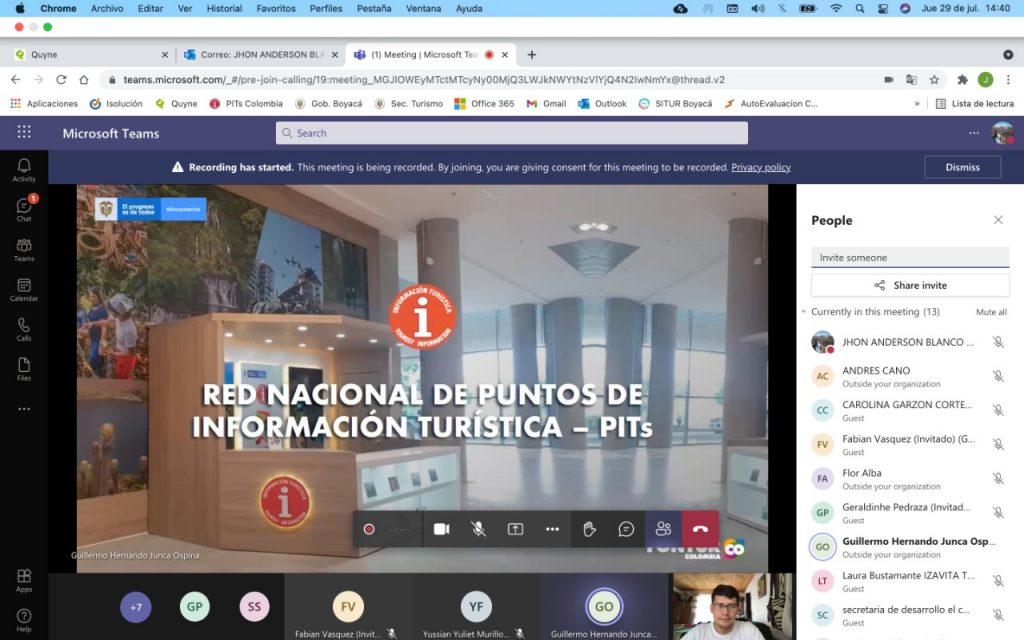Reload the current page
The width and height of the screenshot is (1024, 640).
[61, 80]
